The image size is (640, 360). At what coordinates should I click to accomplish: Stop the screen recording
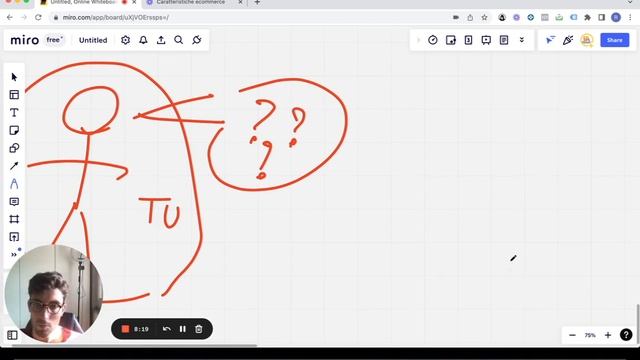point(125,329)
